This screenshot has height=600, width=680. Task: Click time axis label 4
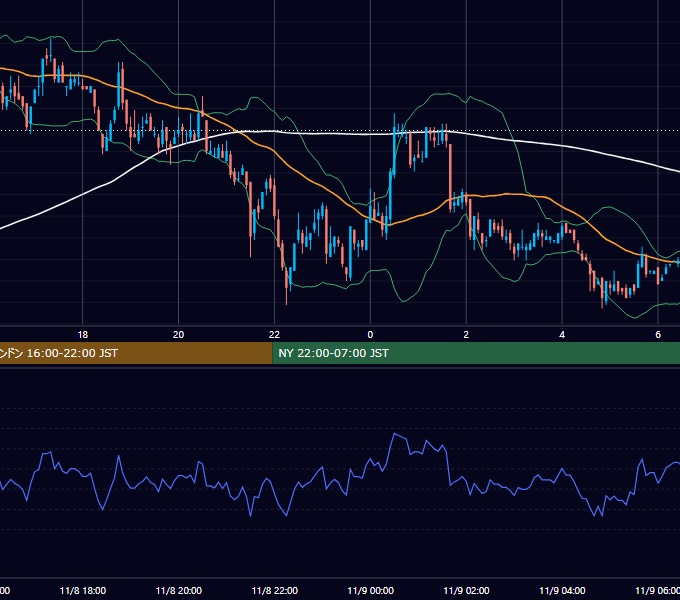click(x=562, y=335)
